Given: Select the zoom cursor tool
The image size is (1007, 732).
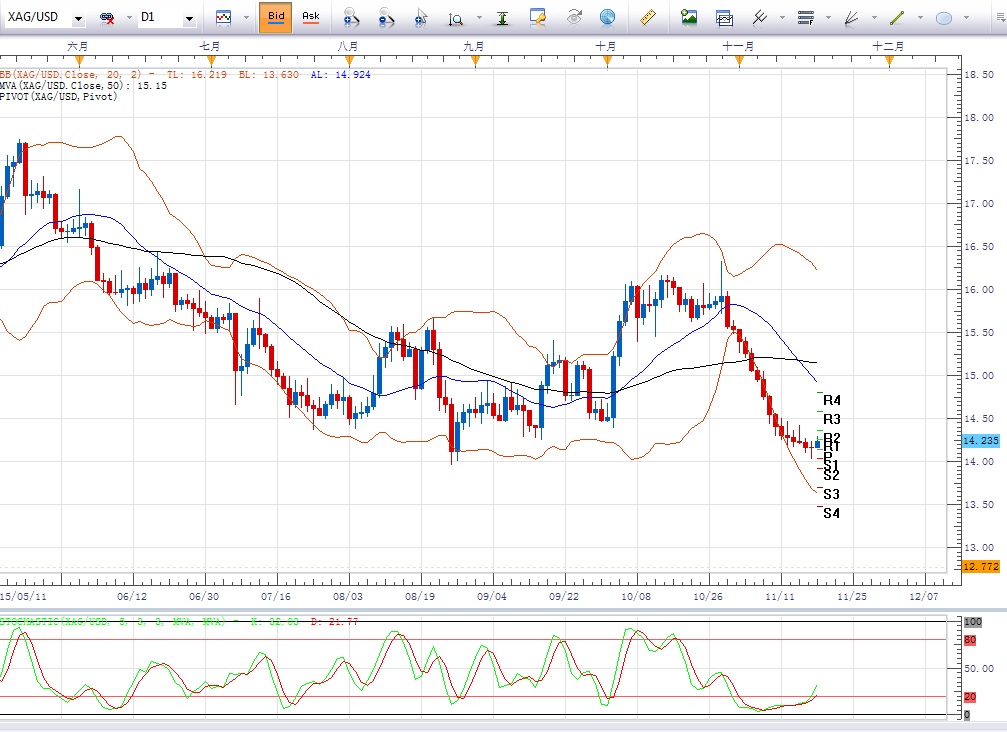Looking at the screenshot, I should pyautogui.click(x=421, y=17).
